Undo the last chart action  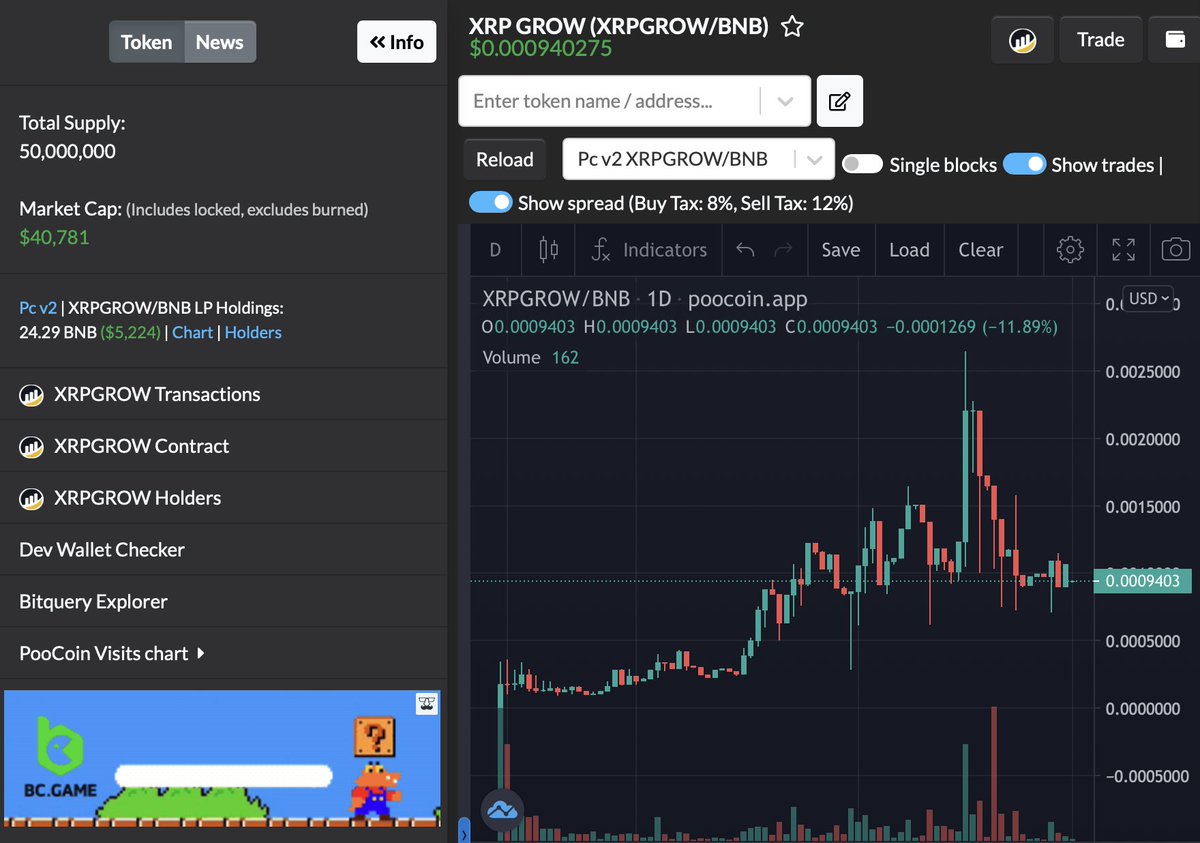coord(745,250)
